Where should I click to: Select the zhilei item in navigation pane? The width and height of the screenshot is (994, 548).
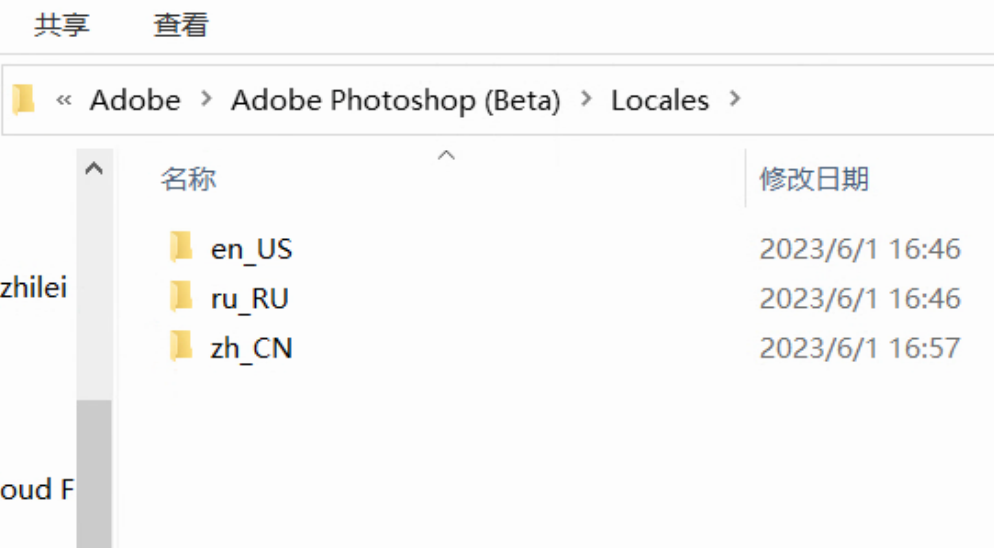click(x=34, y=287)
